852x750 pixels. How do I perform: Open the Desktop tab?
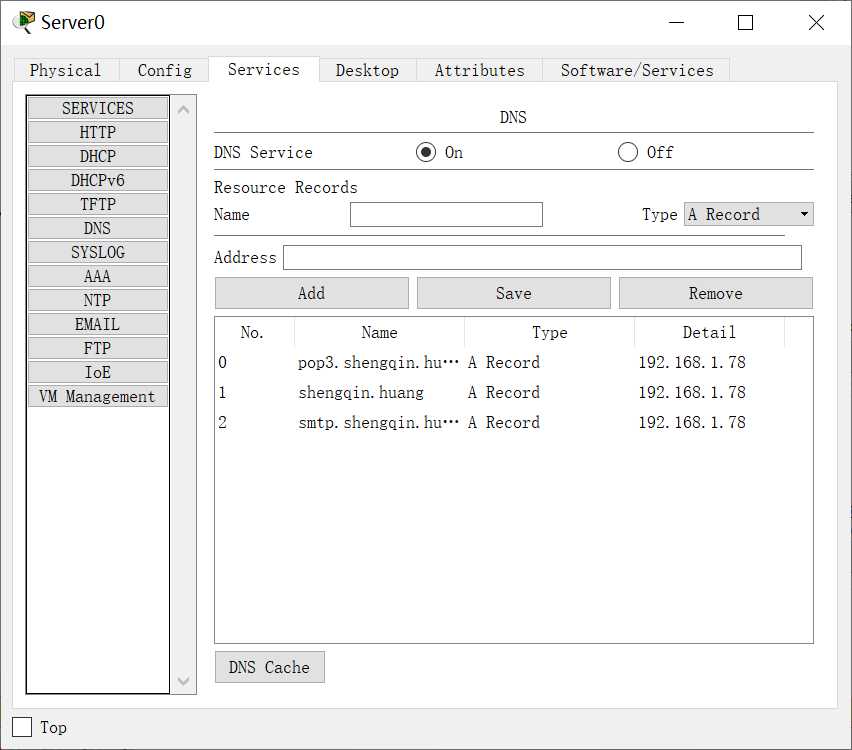coord(367,70)
